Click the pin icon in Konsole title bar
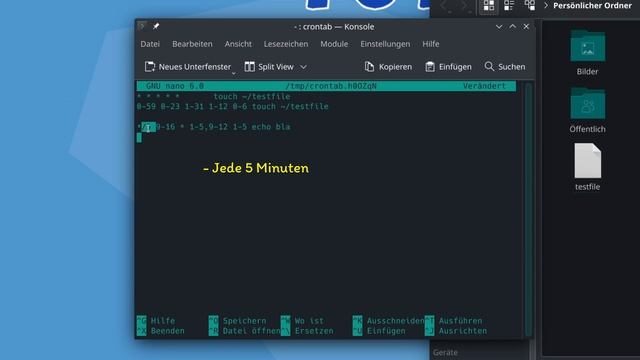 (x=156, y=27)
